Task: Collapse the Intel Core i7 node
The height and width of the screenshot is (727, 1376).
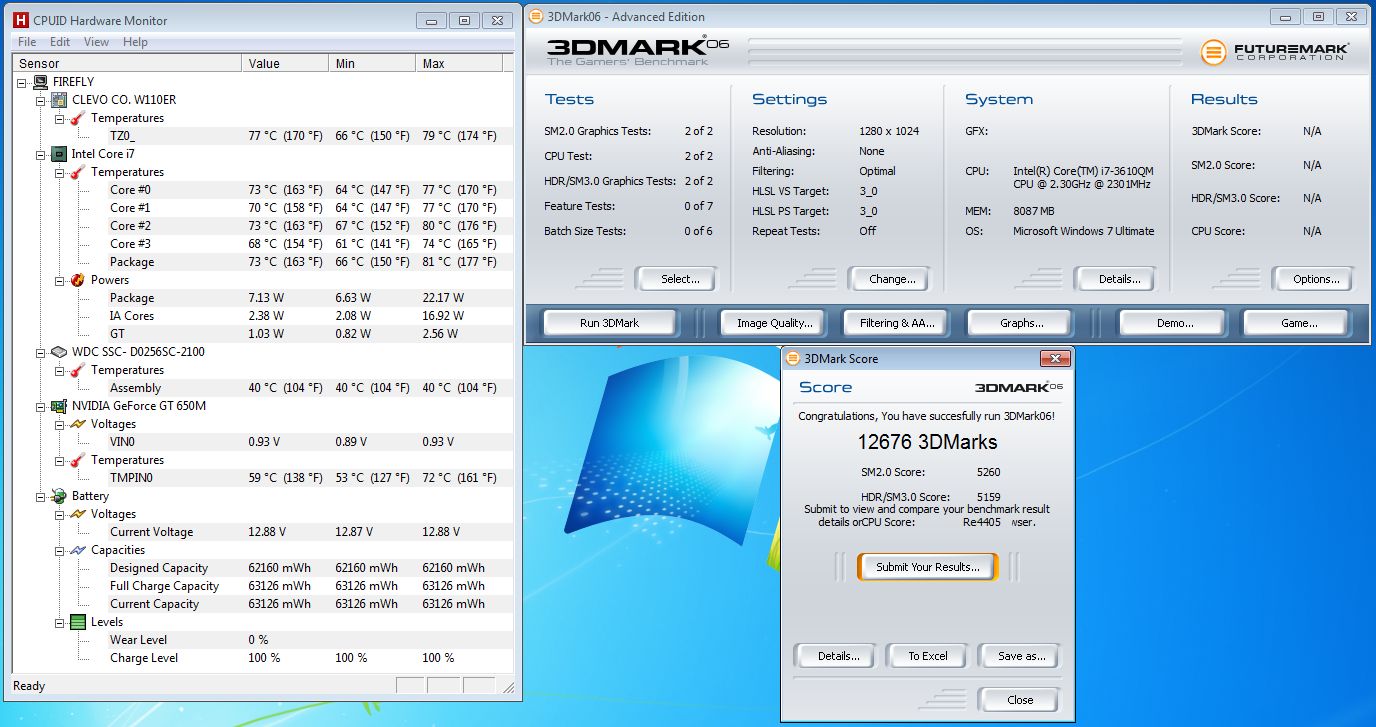Action: [41, 154]
